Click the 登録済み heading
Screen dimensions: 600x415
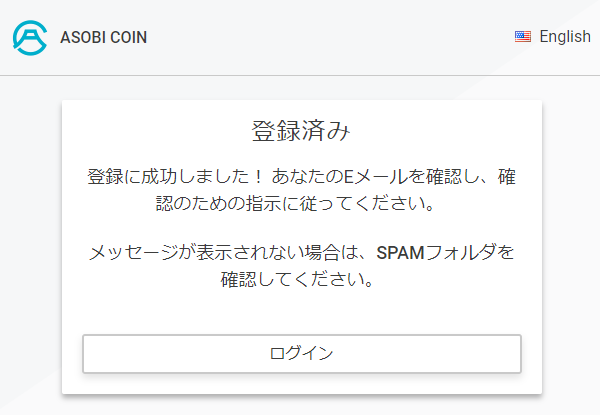(301, 132)
